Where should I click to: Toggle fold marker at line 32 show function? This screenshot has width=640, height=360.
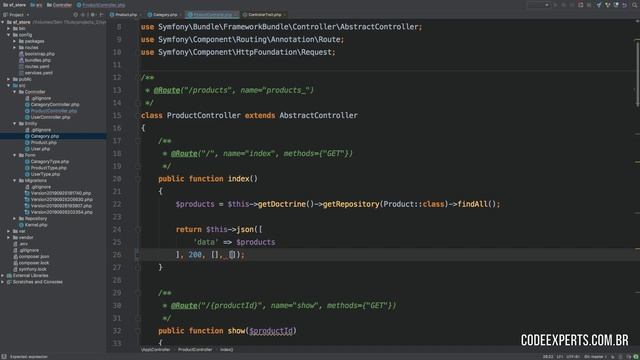138,331
